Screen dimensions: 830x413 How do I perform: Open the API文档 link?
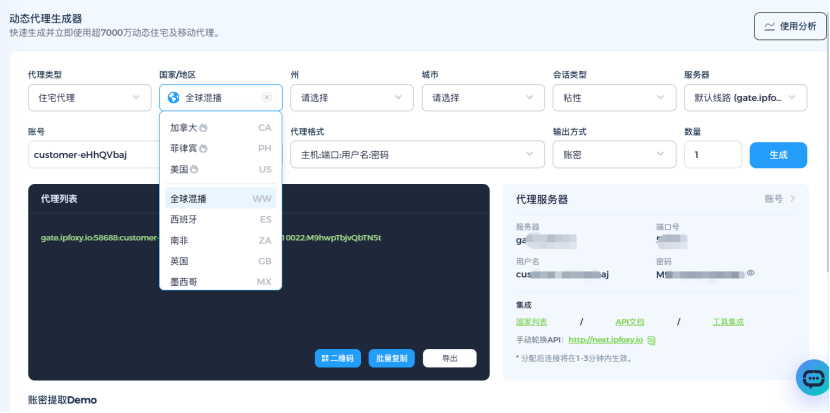coord(629,322)
